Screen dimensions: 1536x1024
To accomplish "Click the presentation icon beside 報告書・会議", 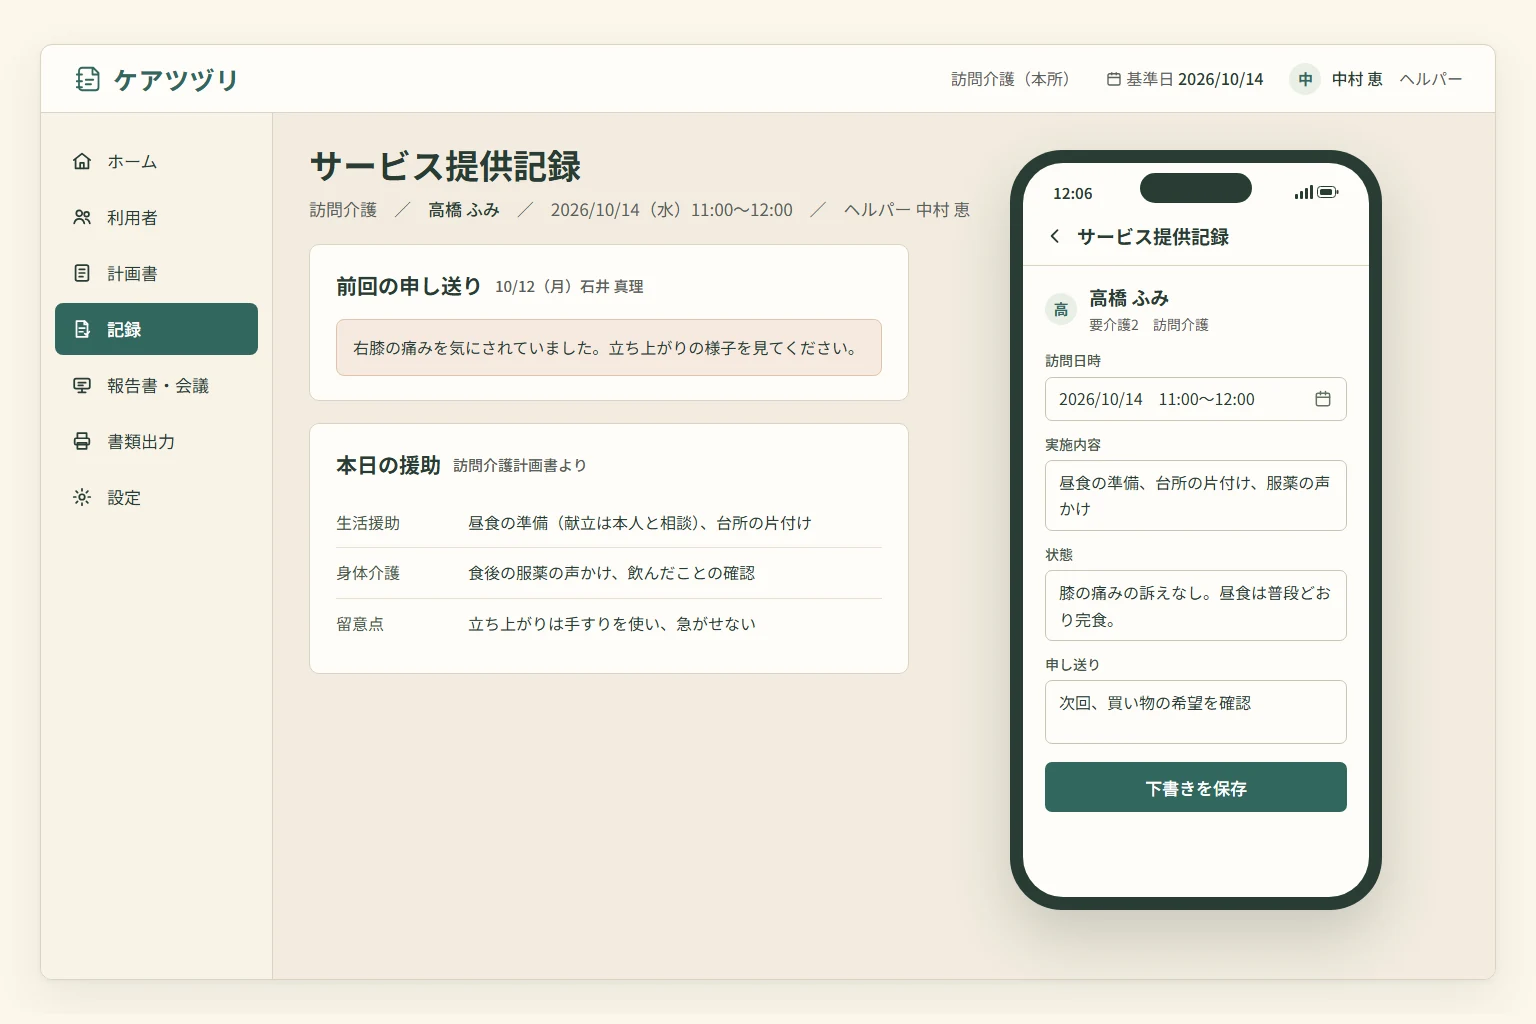I will [82, 385].
